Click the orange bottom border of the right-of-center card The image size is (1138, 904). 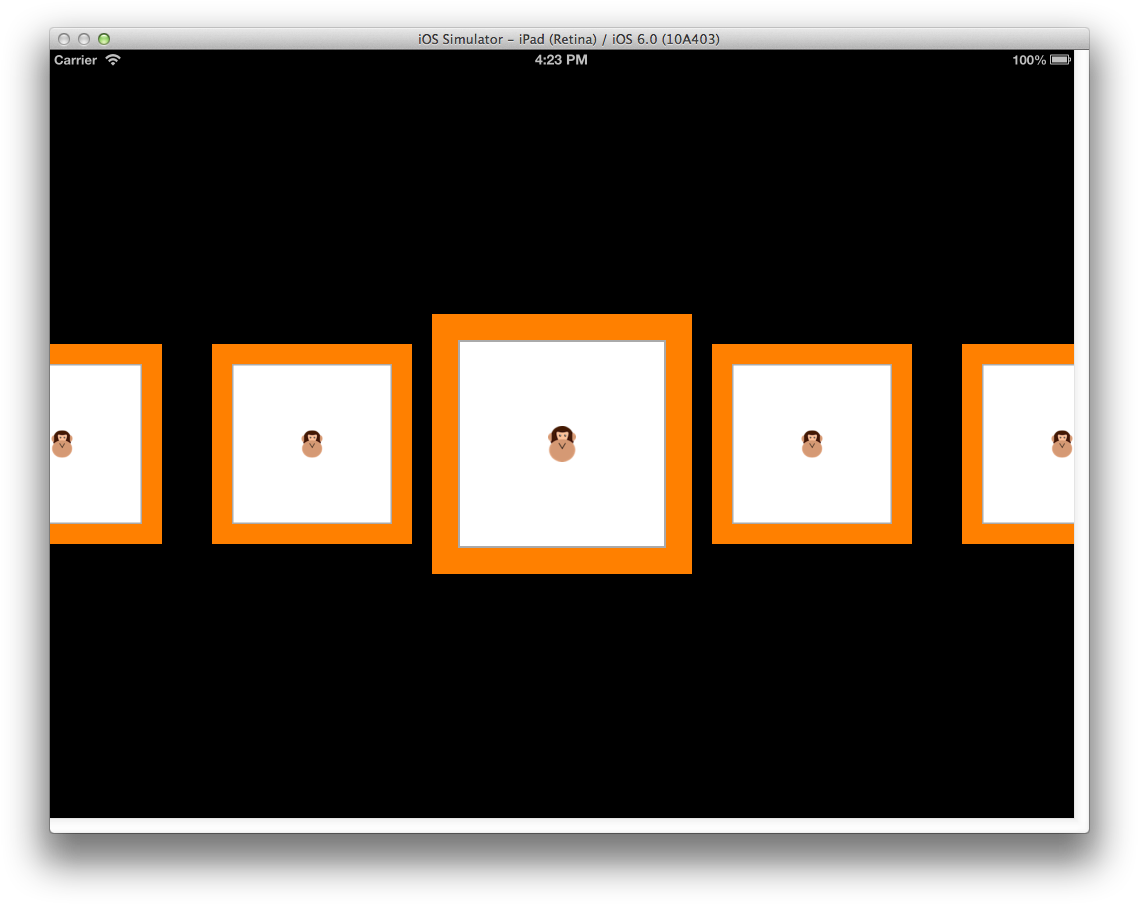pyautogui.click(x=812, y=534)
